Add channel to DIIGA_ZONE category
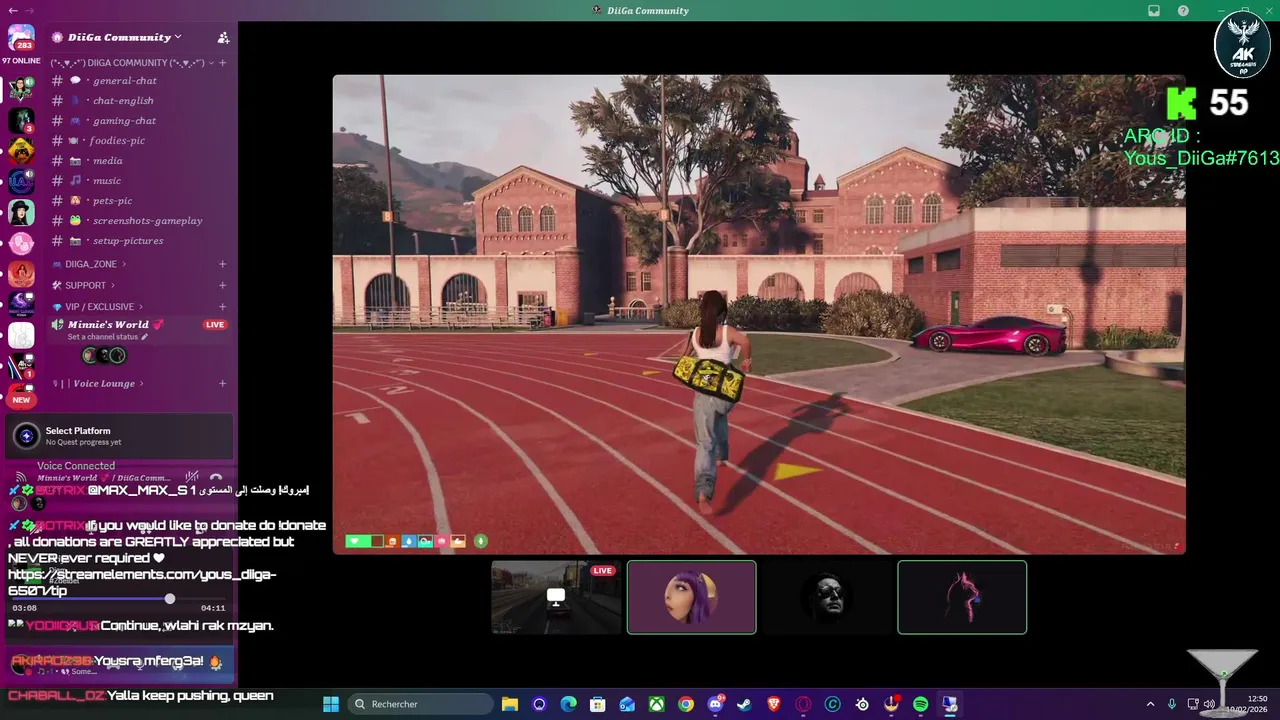 tap(222, 264)
